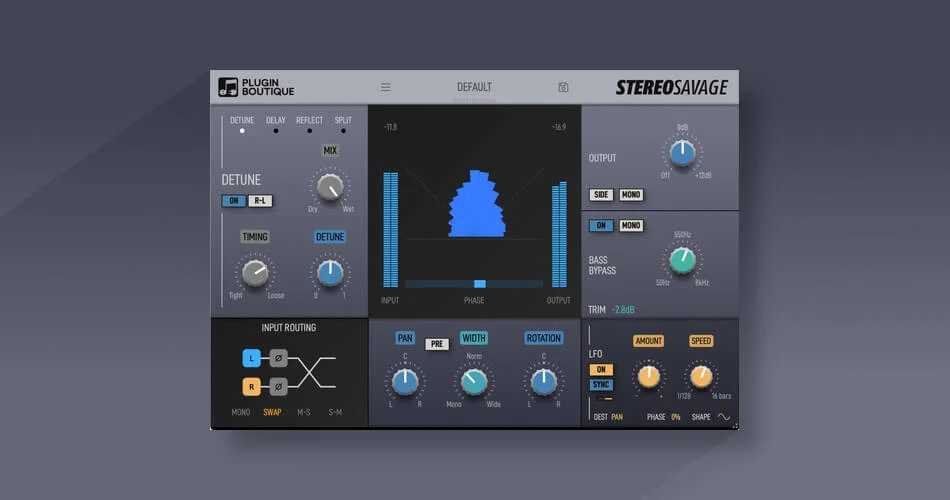The image size is (950, 500).
Task: Change the LFO sine shape icon
Action: [723, 417]
